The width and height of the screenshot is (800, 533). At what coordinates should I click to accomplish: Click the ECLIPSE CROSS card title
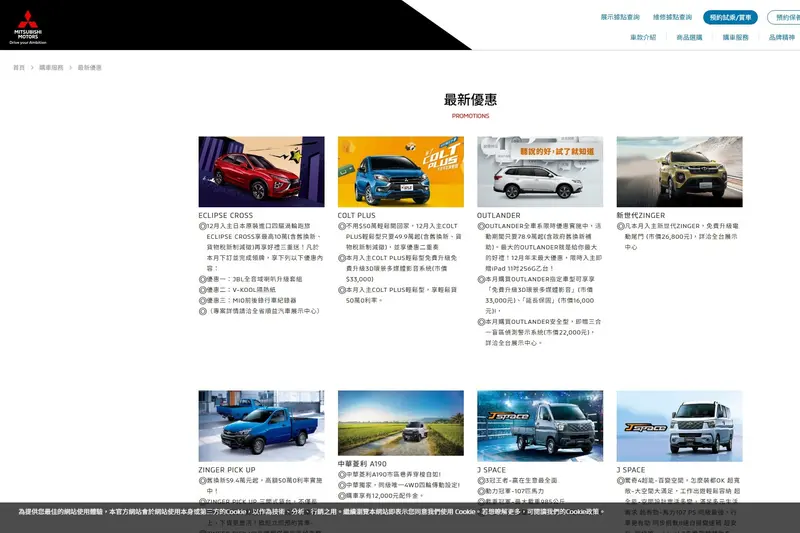(226, 215)
